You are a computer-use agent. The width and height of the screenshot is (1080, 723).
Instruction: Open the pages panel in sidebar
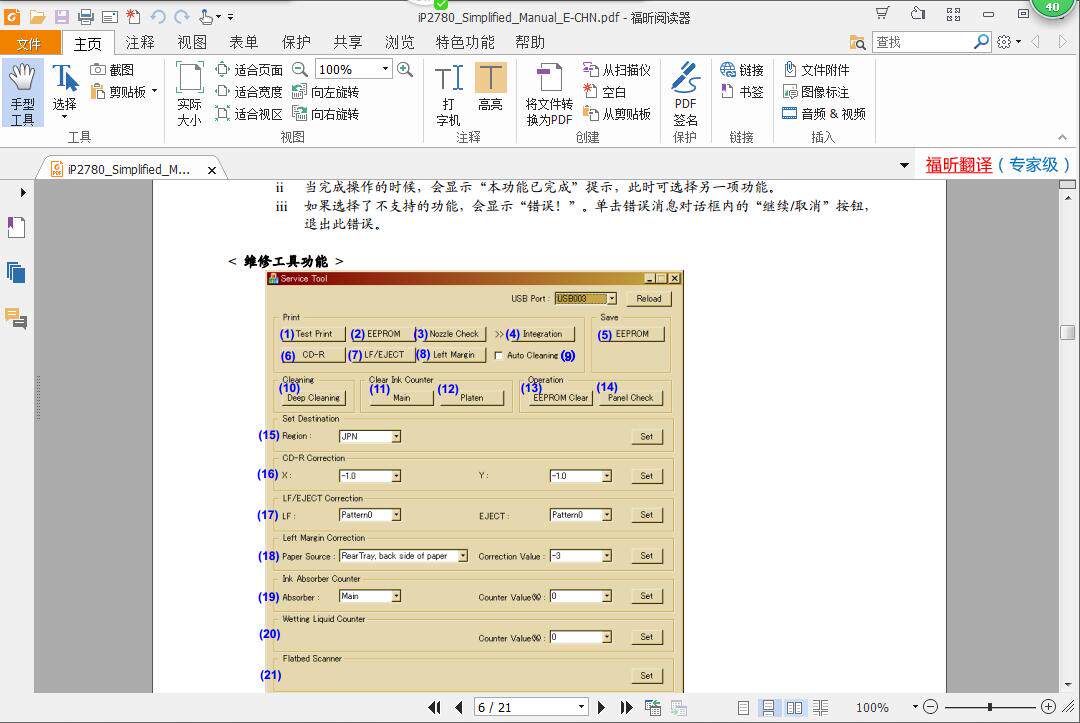click(x=16, y=273)
